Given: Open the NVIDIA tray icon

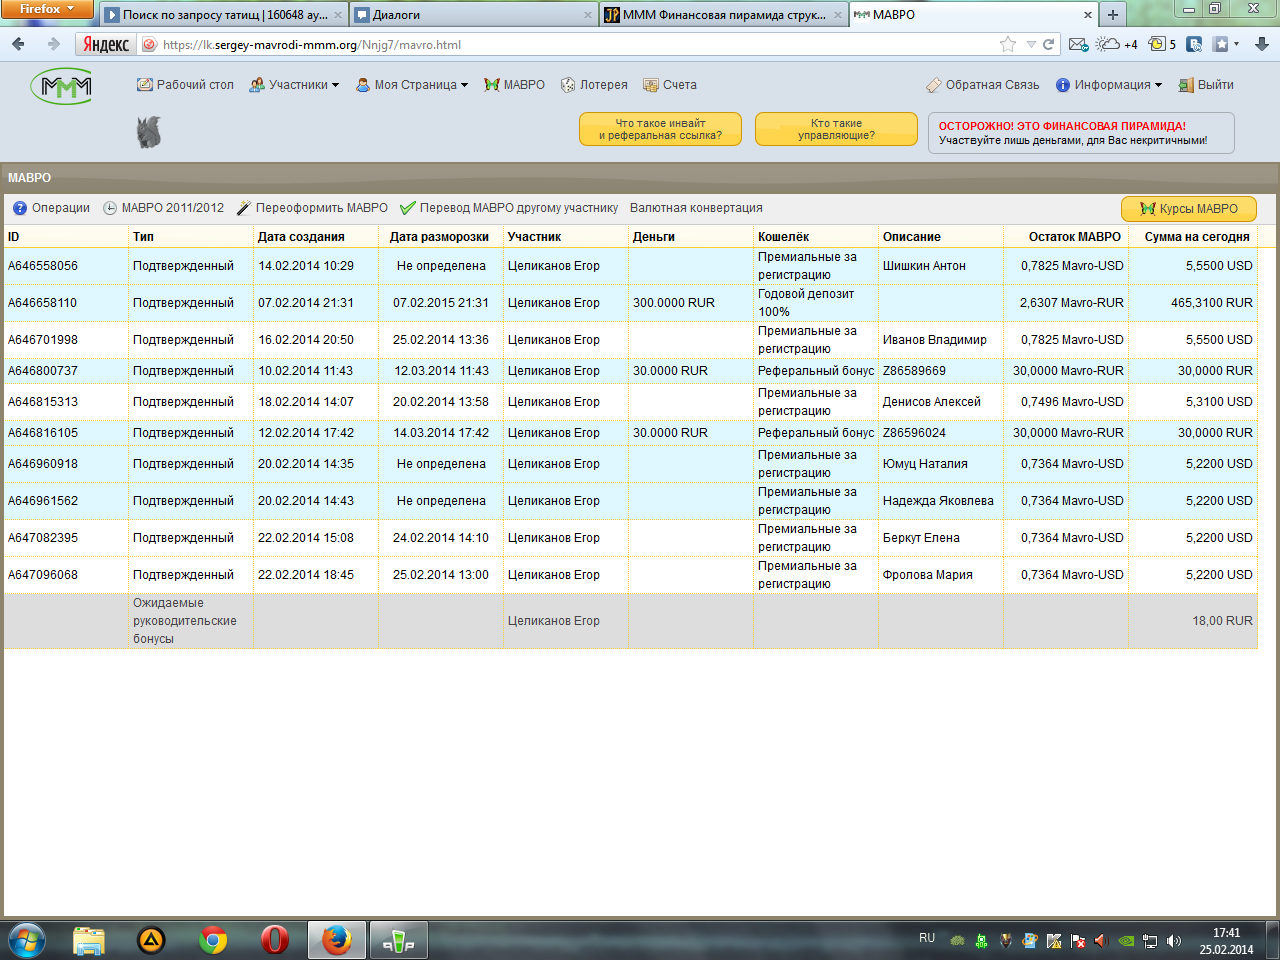Looking at the screenshot, I should point(1126,941).
